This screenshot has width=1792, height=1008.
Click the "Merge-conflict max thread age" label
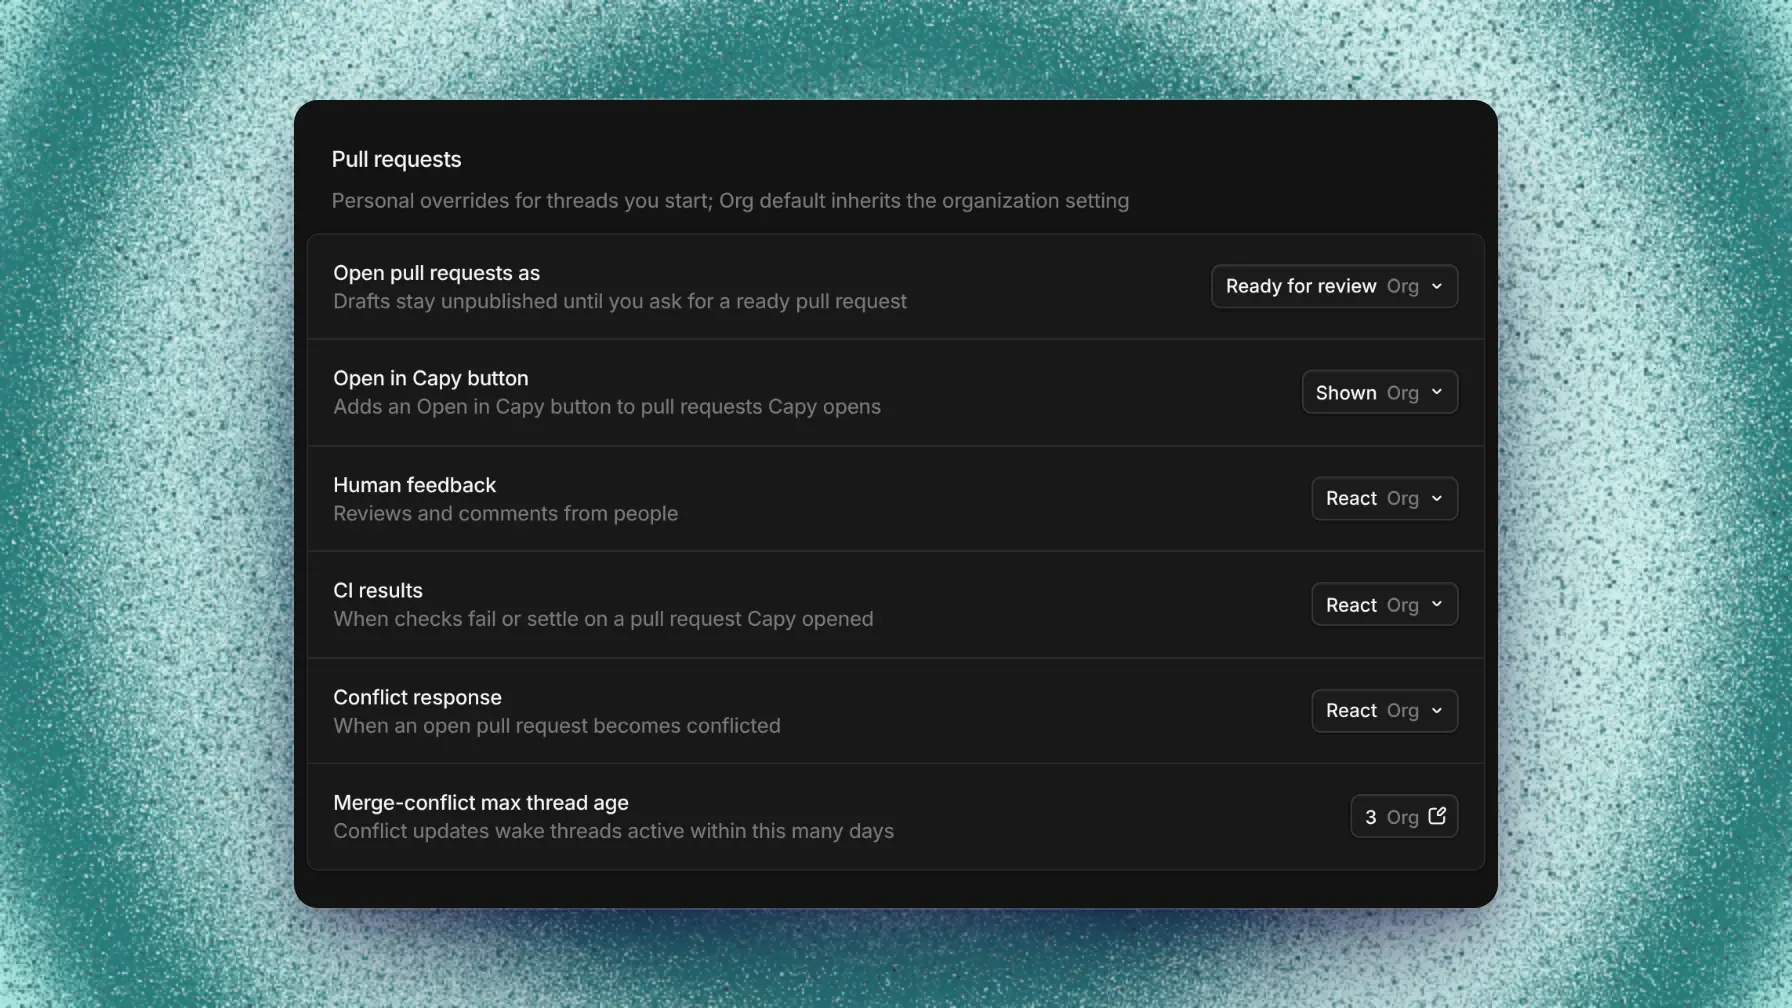[x=481, y=802]
